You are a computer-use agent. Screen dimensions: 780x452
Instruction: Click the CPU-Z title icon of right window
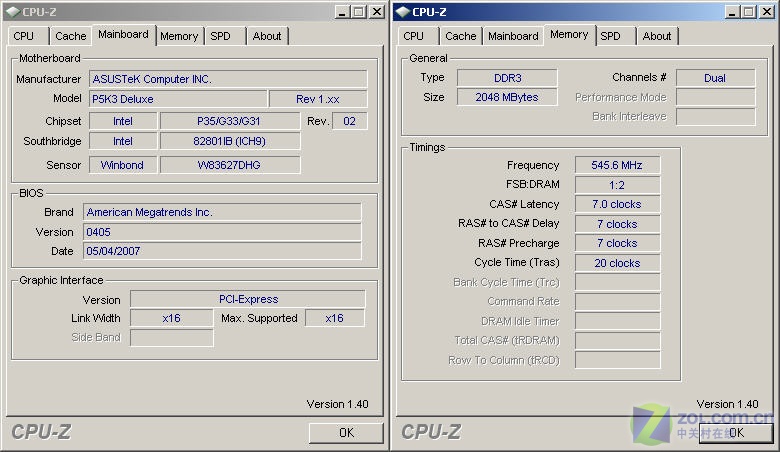(x=403, y=12)
